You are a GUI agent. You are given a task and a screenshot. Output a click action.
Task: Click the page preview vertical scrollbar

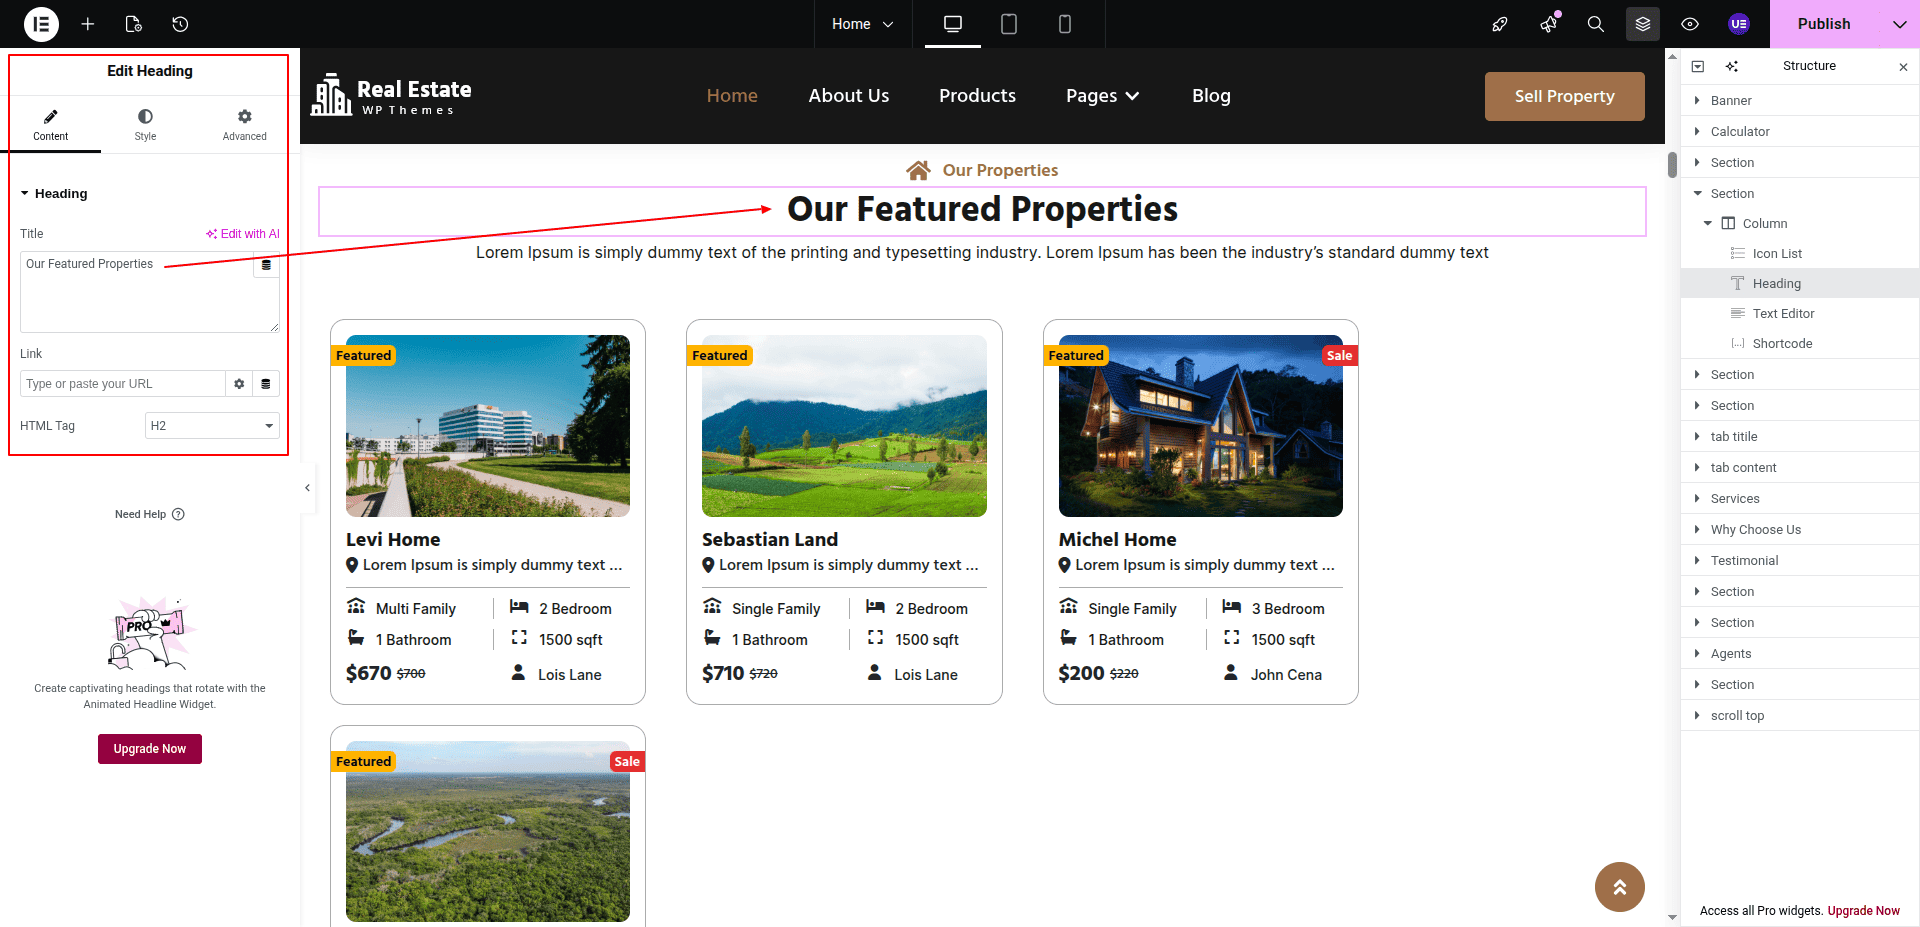[x=1672, y=165]
